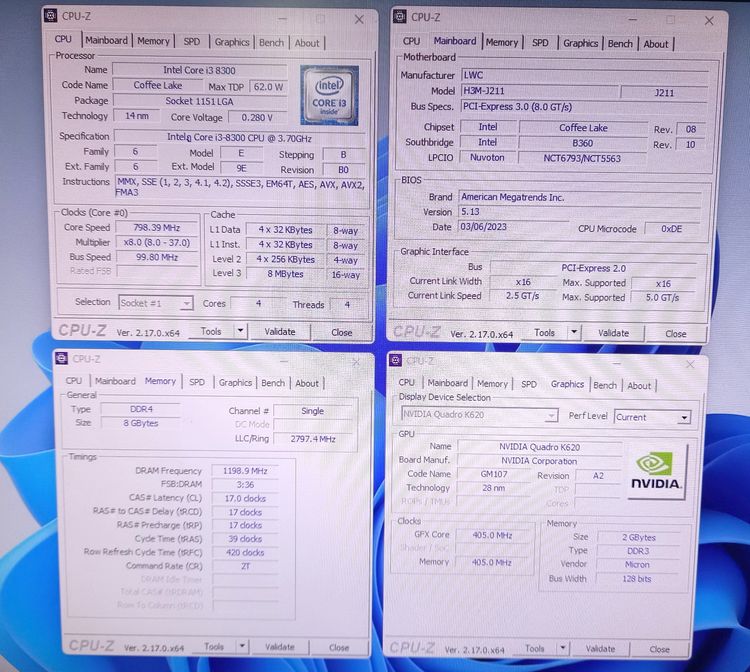Click the Close button in the Memory window
The height and width of the screenshot is (672, 750).
339,648
